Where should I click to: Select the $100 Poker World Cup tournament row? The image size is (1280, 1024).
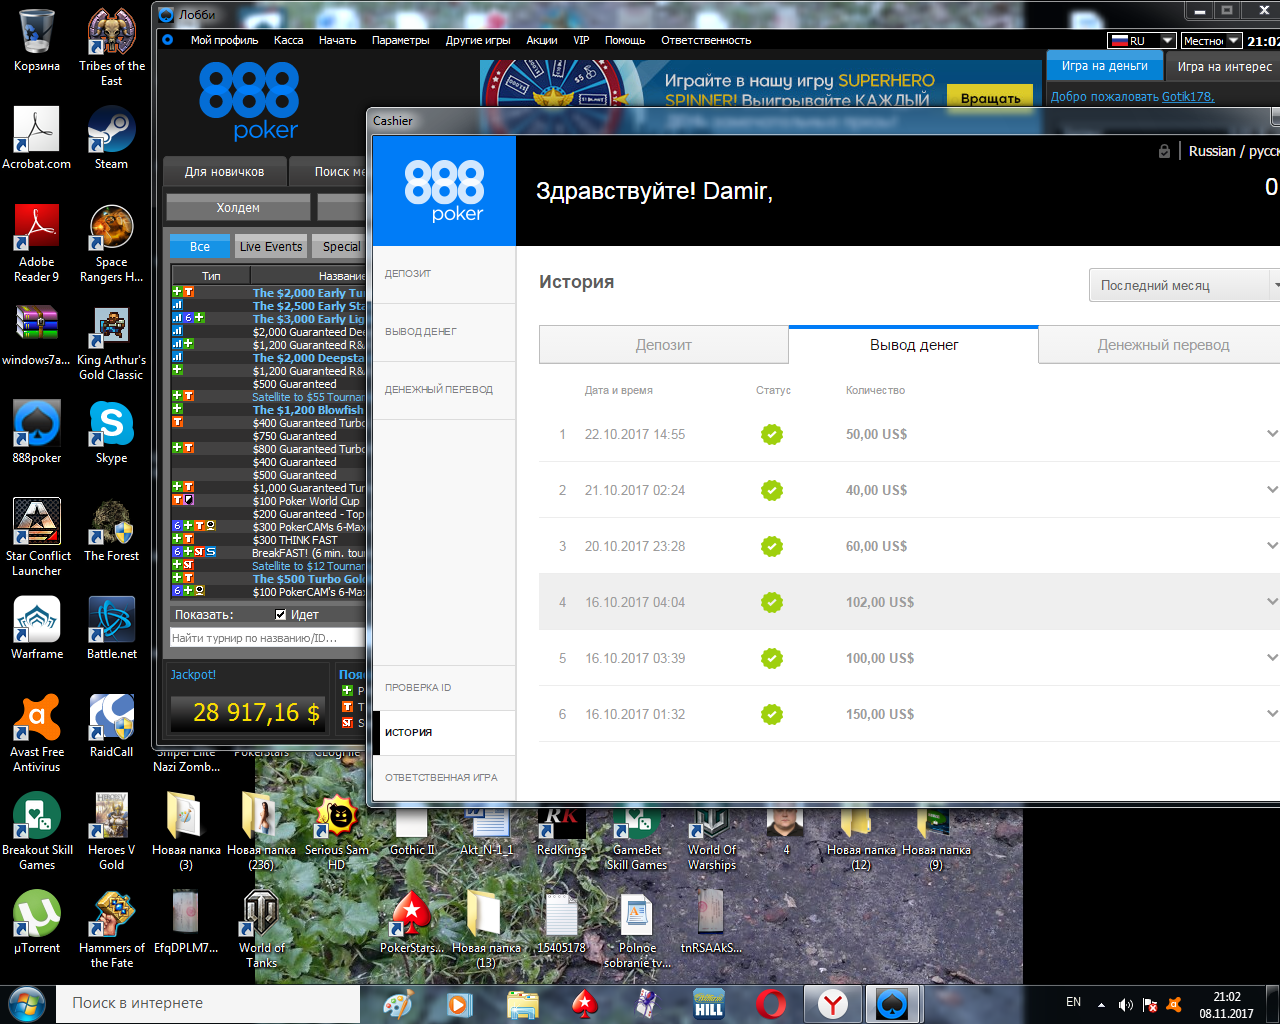click(270, 501)
